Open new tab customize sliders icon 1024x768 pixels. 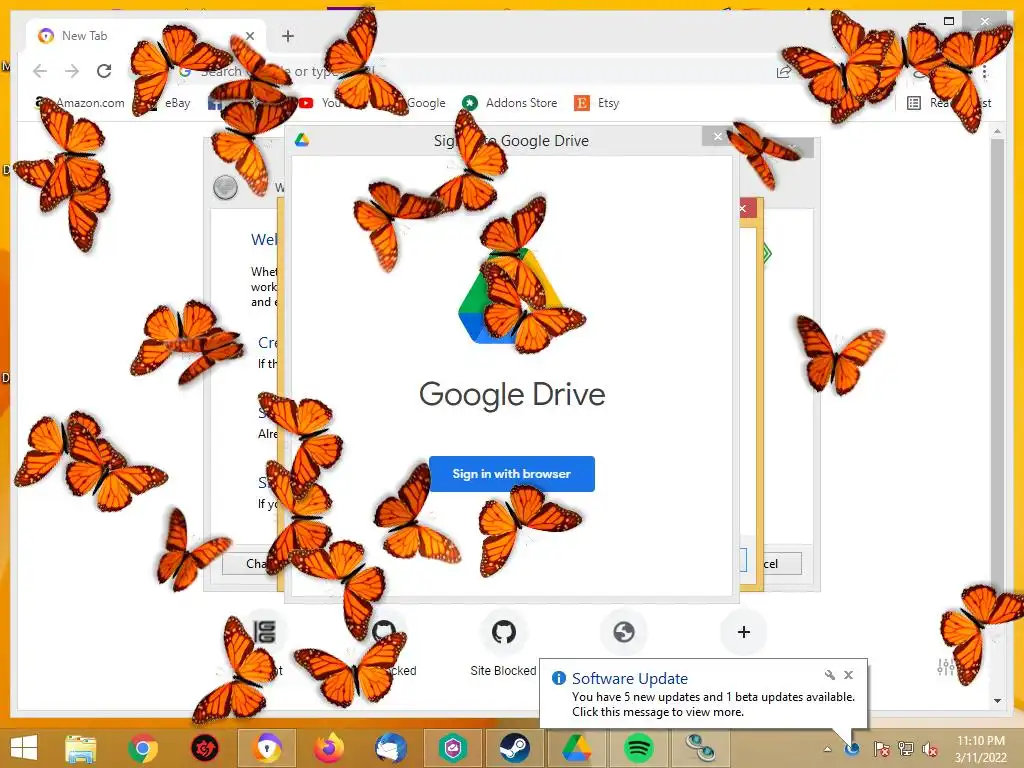[946, 666]
